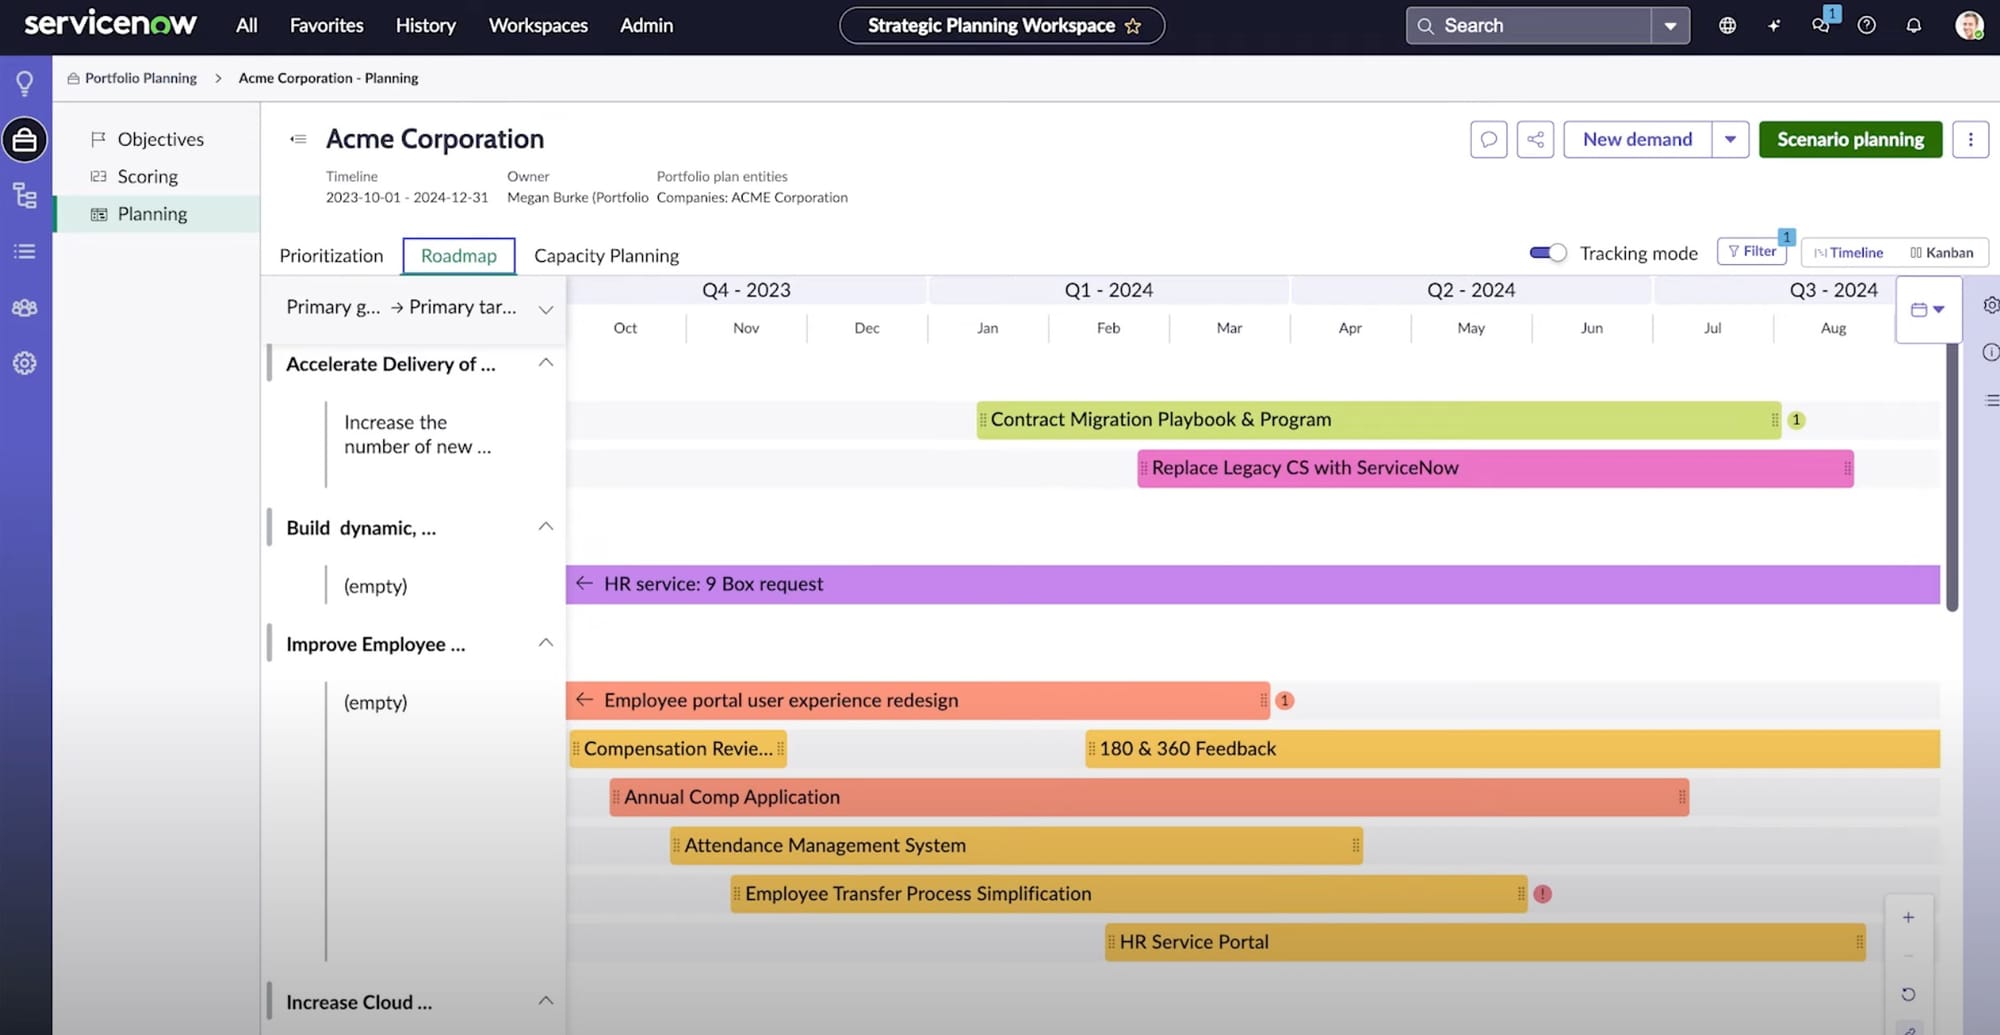Zoom in the roadmap with plus icon
2000x1035 pixels.
click(x=1908, y=917)
